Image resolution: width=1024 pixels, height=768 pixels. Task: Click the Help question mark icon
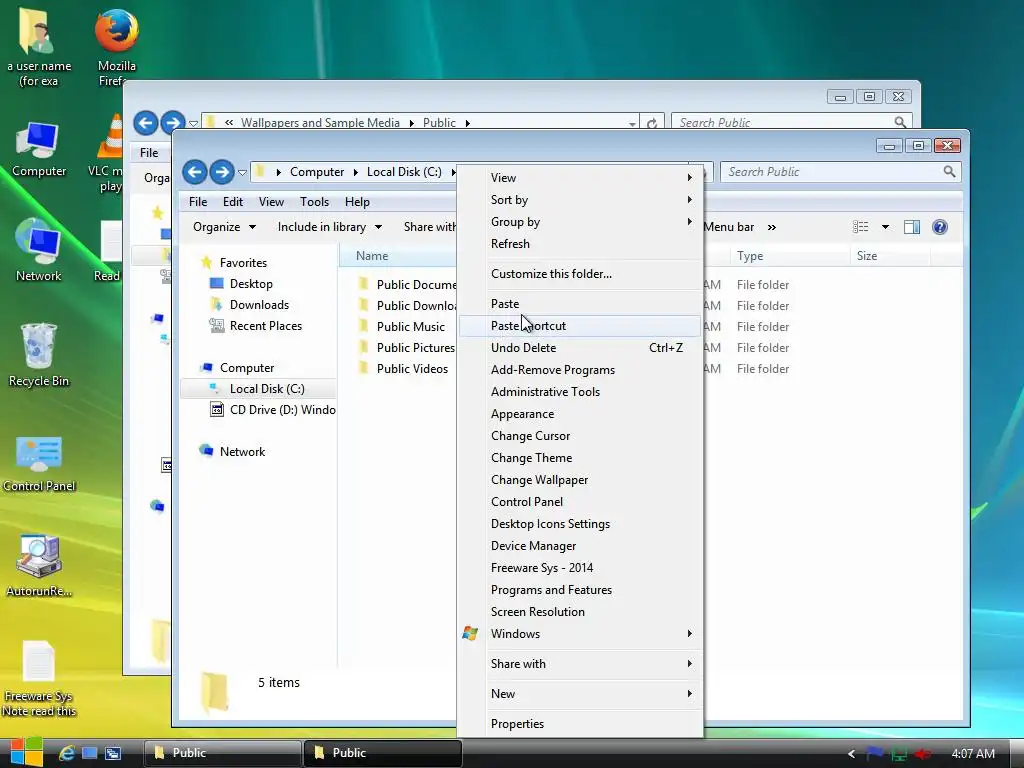940,227
